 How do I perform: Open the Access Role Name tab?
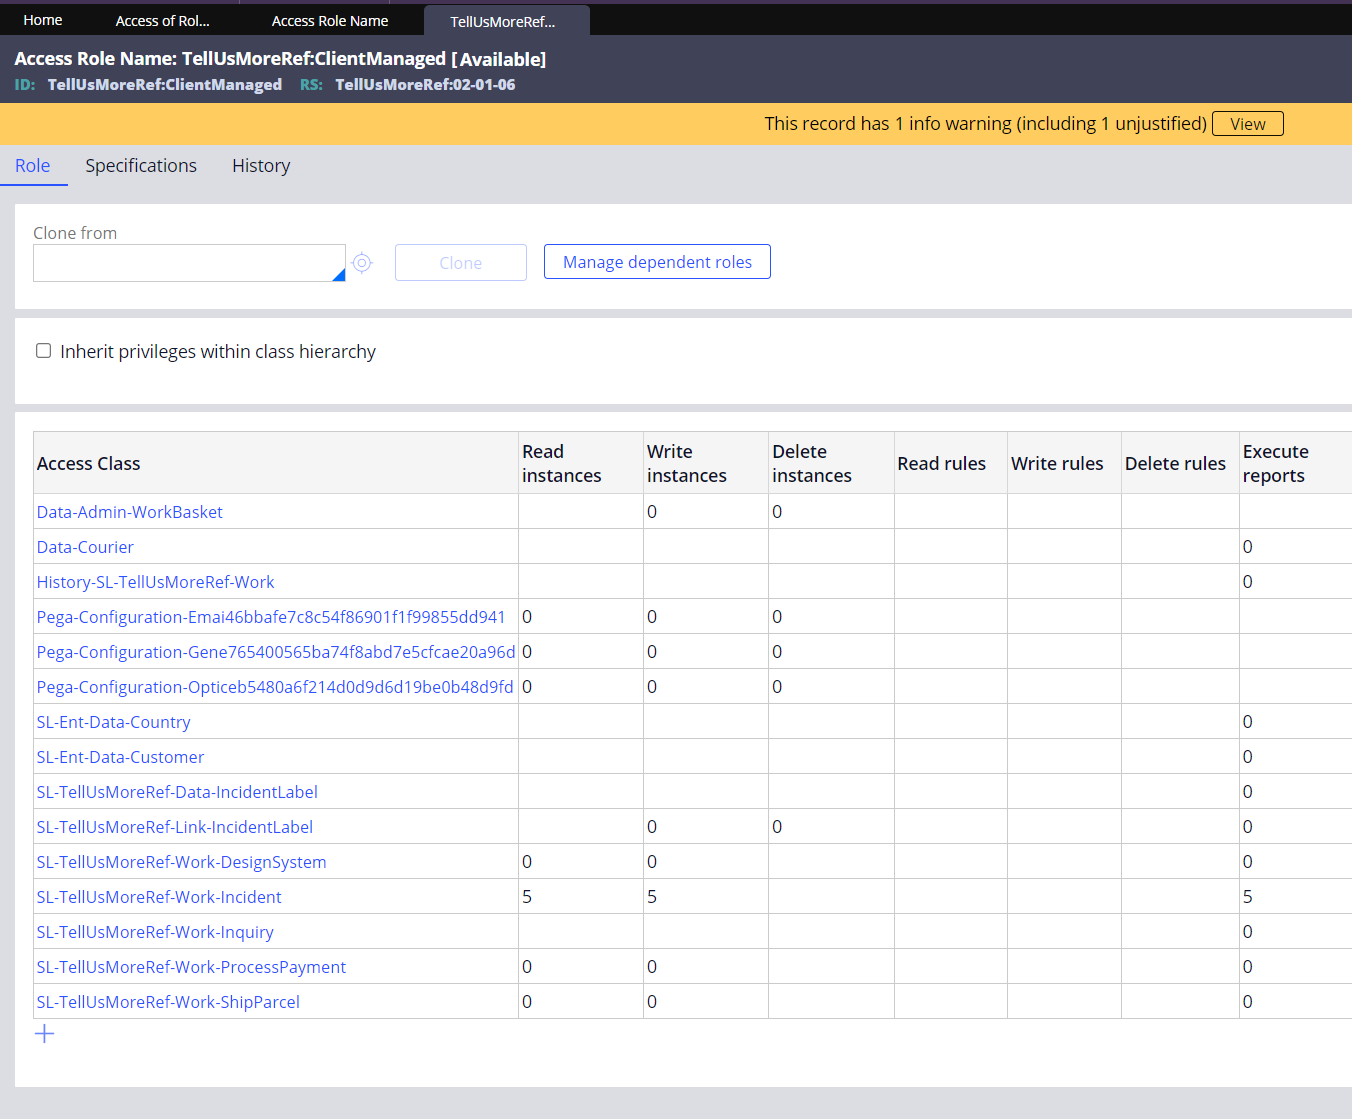point(330,21)
